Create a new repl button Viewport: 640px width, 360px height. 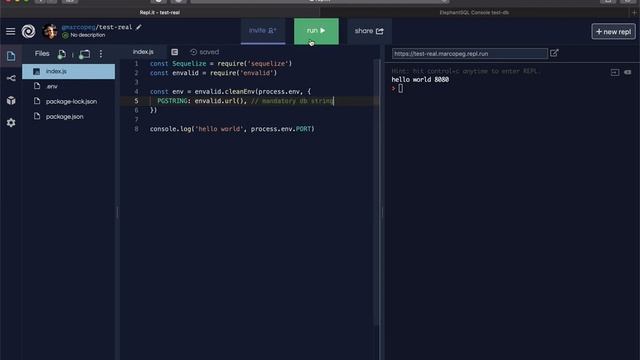click(613, 31)
